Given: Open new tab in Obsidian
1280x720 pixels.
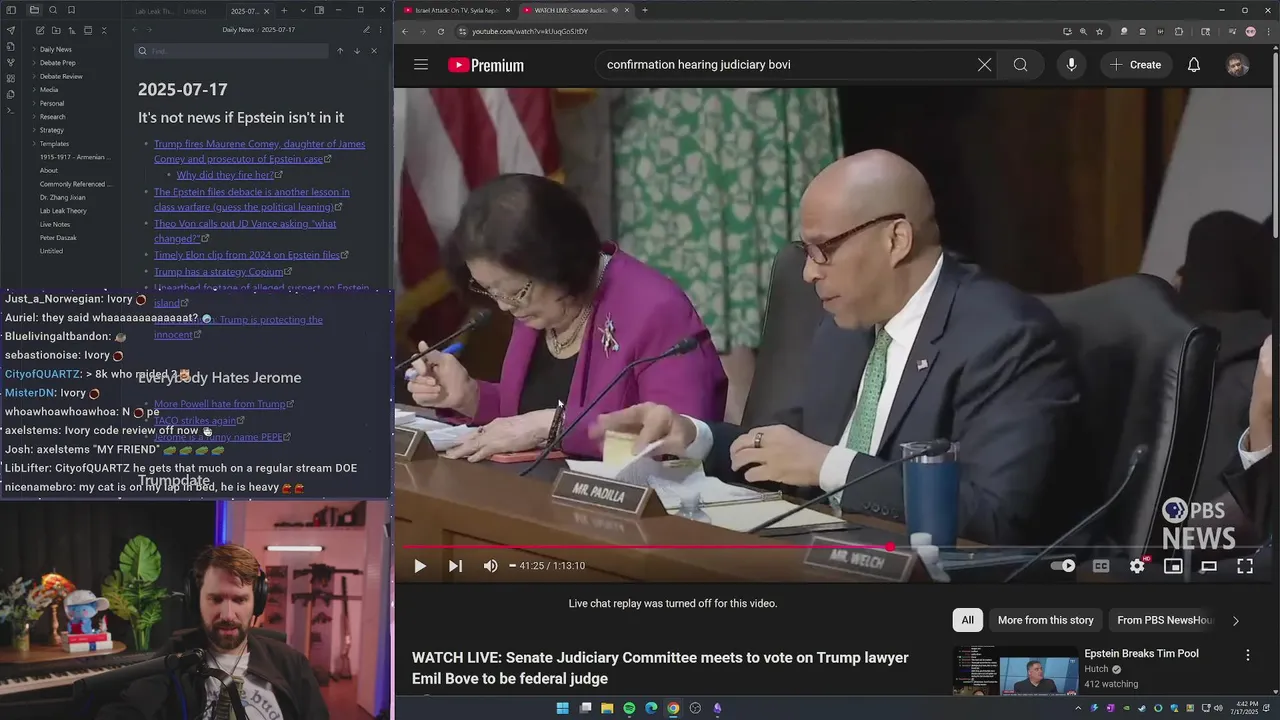Looking at the screenshot, I should (x=284, y=10).
